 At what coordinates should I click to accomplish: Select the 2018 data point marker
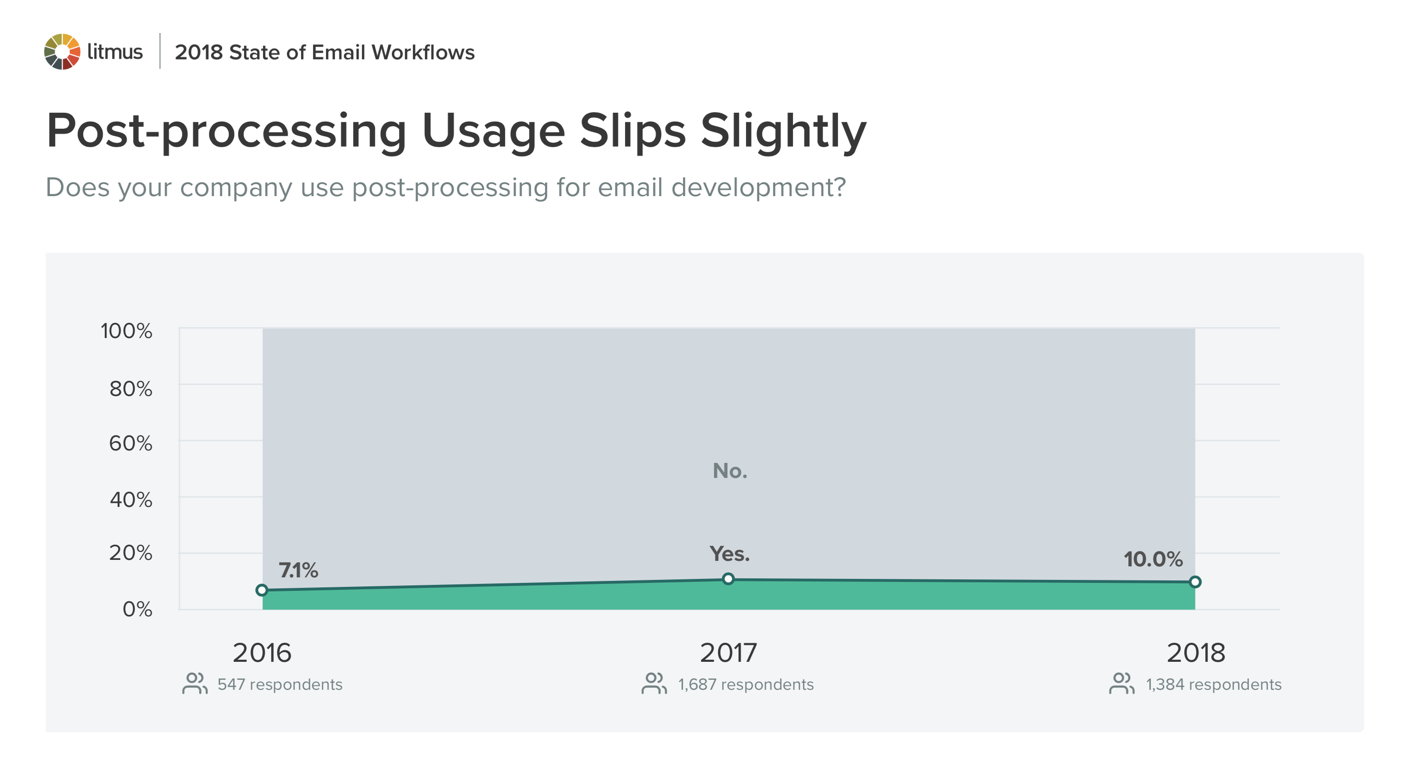pyautogui.click(x=1195, y=582)
